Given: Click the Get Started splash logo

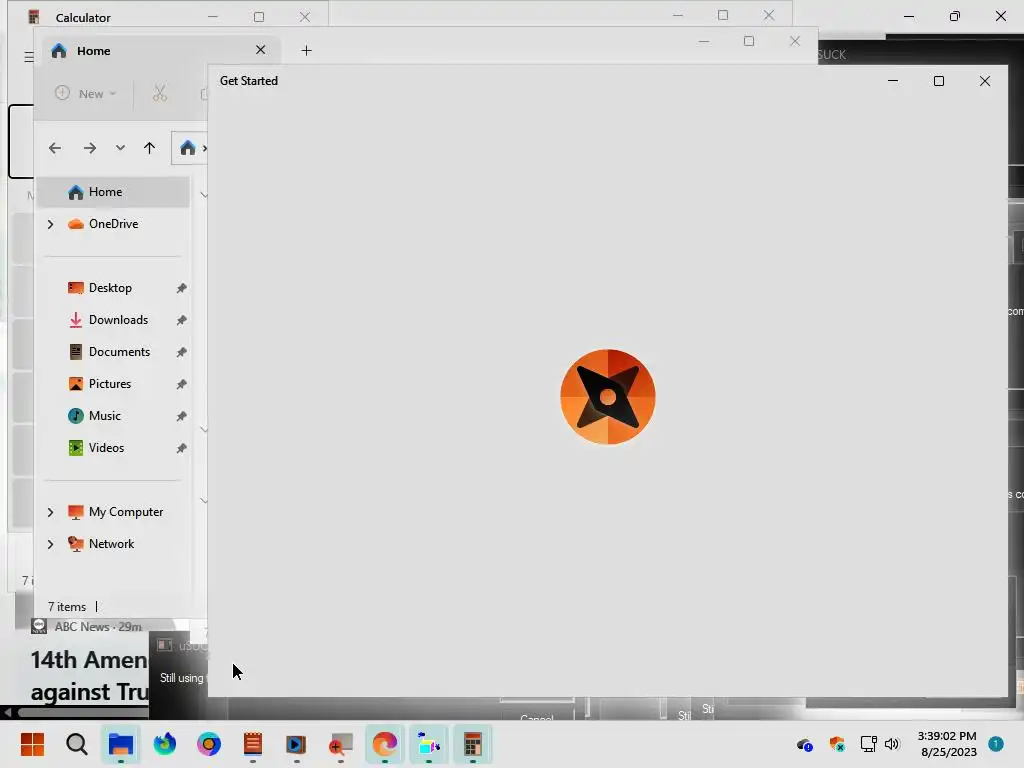Looking at the screenshot, I should [x=607, y=397].
